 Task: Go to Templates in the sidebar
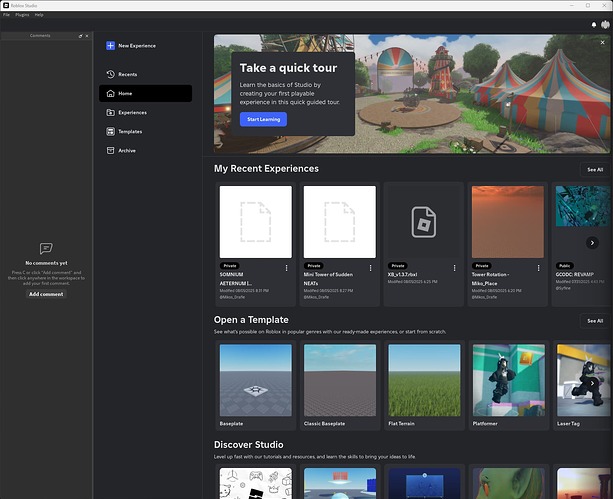tap(145, 131)
